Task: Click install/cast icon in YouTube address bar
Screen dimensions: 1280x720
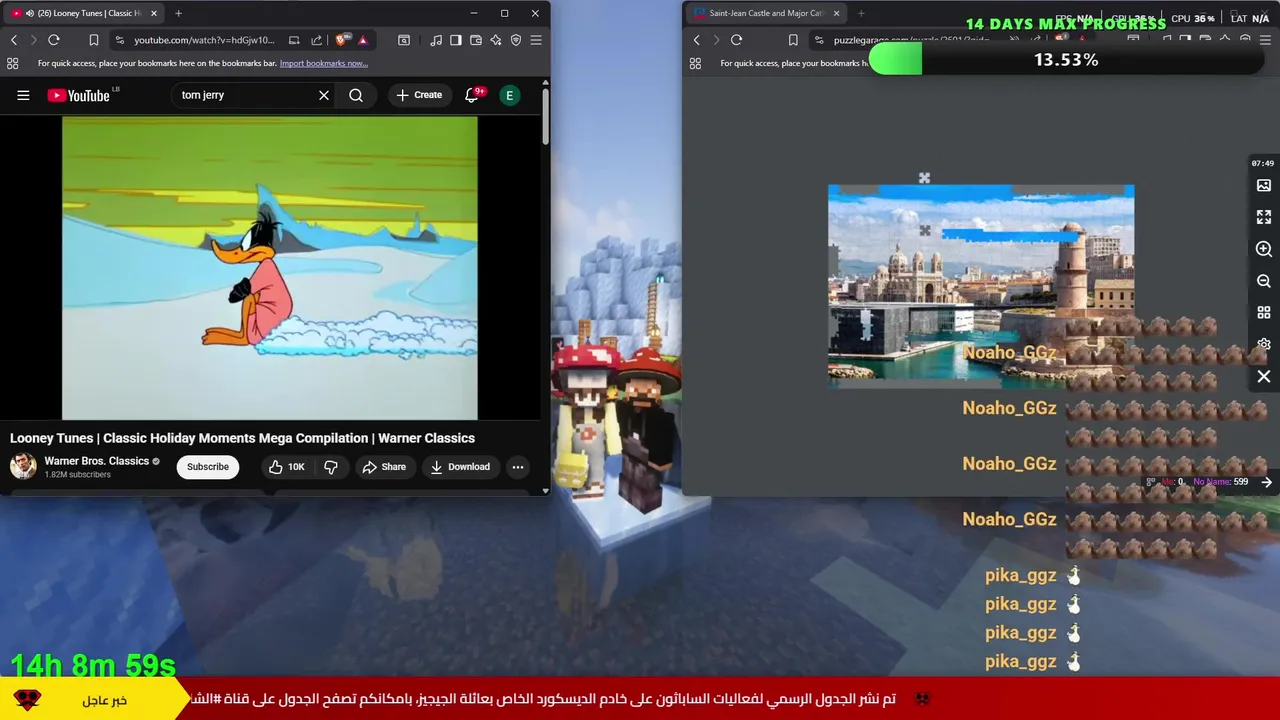Action: point(294,40)
